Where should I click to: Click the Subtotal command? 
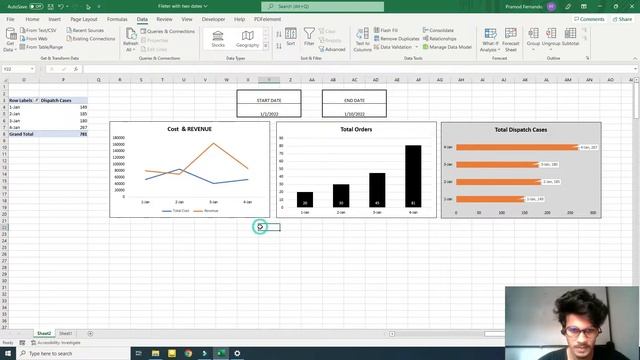[x=570, y=37]
